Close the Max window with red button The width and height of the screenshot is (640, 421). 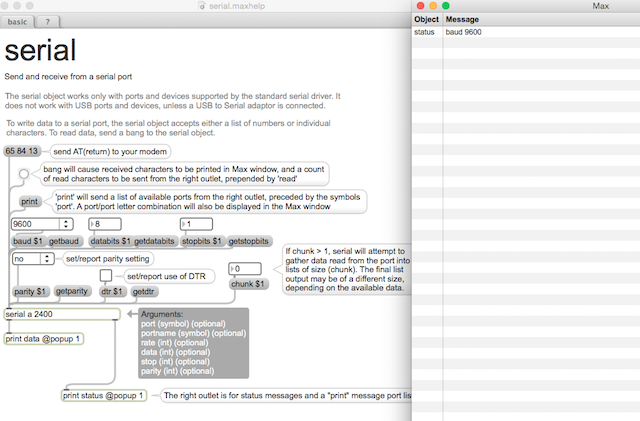point(420,6)
